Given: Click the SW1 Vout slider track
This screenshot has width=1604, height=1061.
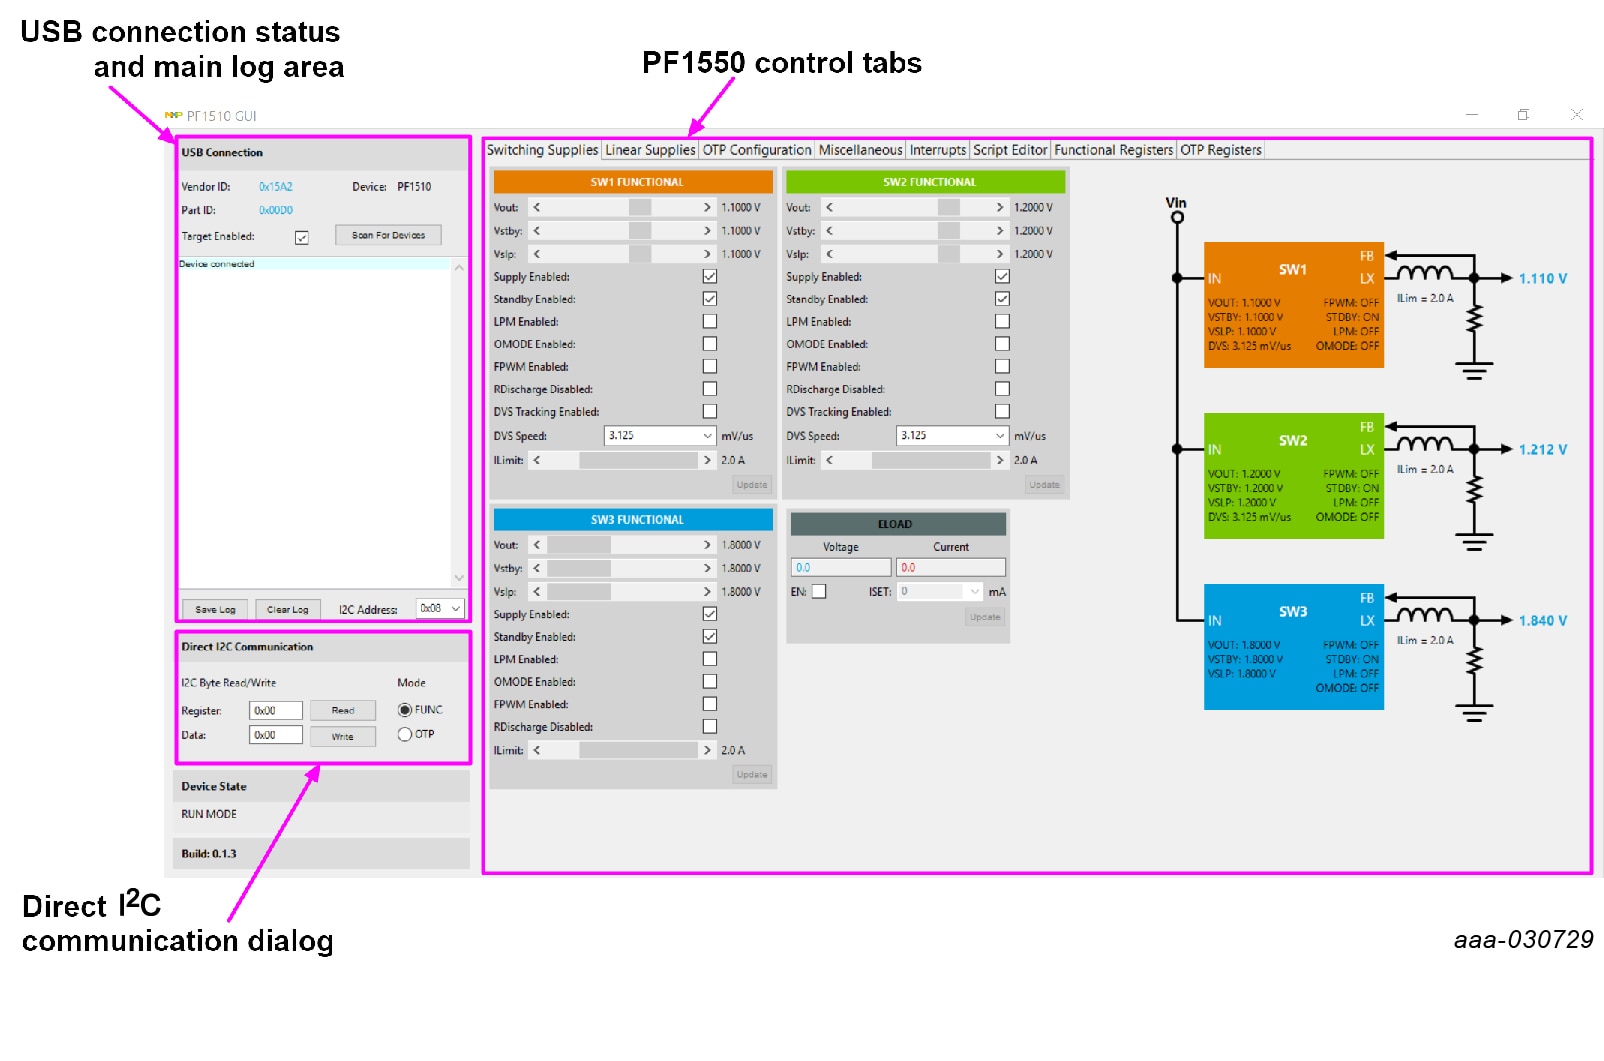Looking at the screenshot, I should click(620, 207).
